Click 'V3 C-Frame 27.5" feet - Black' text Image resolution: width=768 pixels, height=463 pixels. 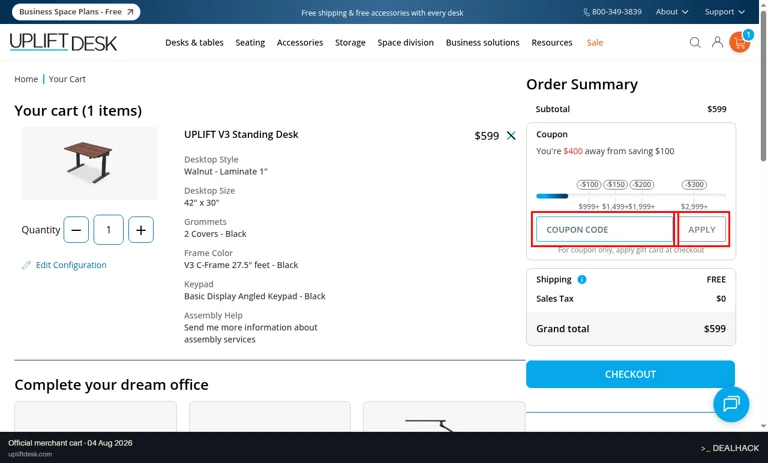click(x=241, y=265)
